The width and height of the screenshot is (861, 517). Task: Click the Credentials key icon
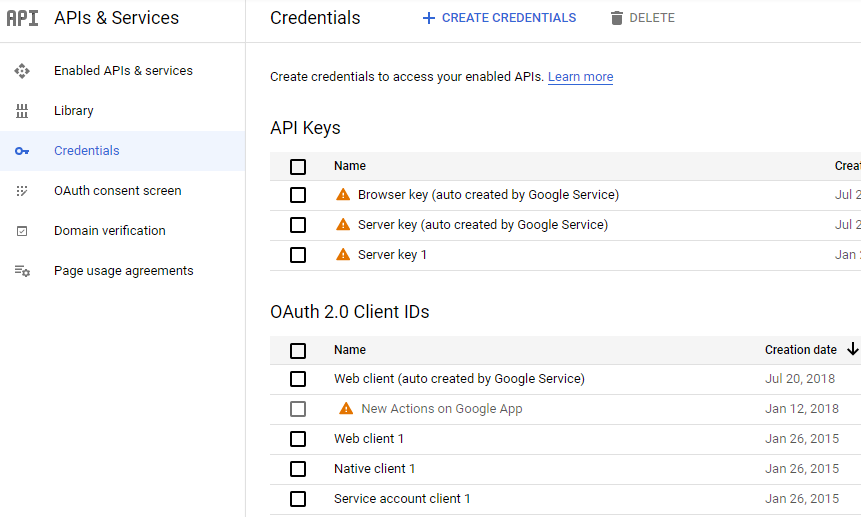[22, 151]
